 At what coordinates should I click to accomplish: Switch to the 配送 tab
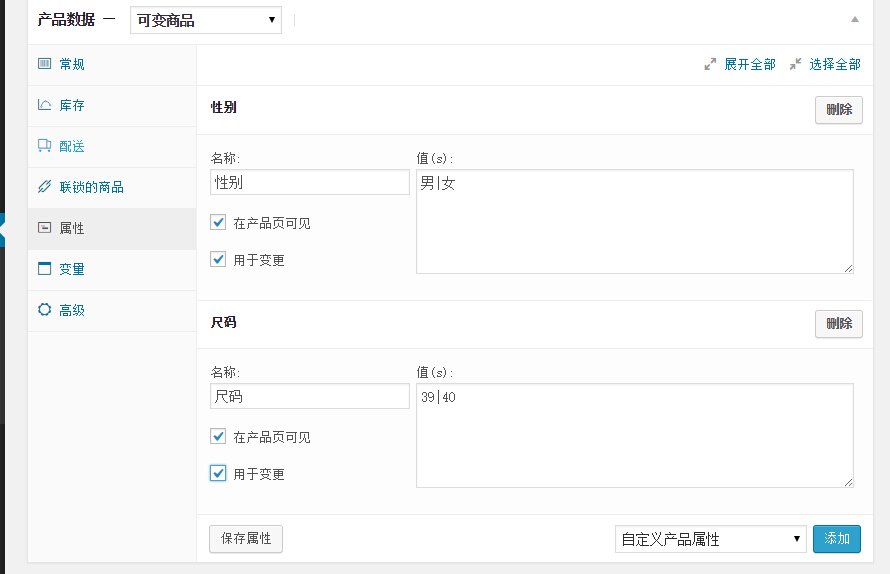pos(112,146)
